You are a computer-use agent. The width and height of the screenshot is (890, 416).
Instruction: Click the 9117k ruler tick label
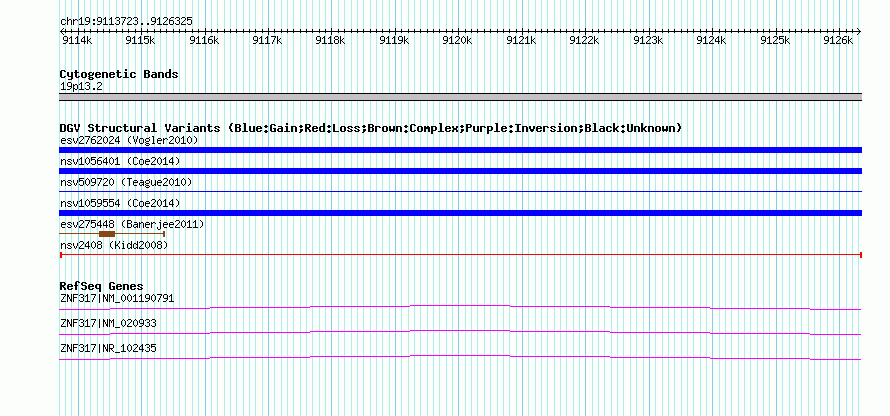[267, 40]
